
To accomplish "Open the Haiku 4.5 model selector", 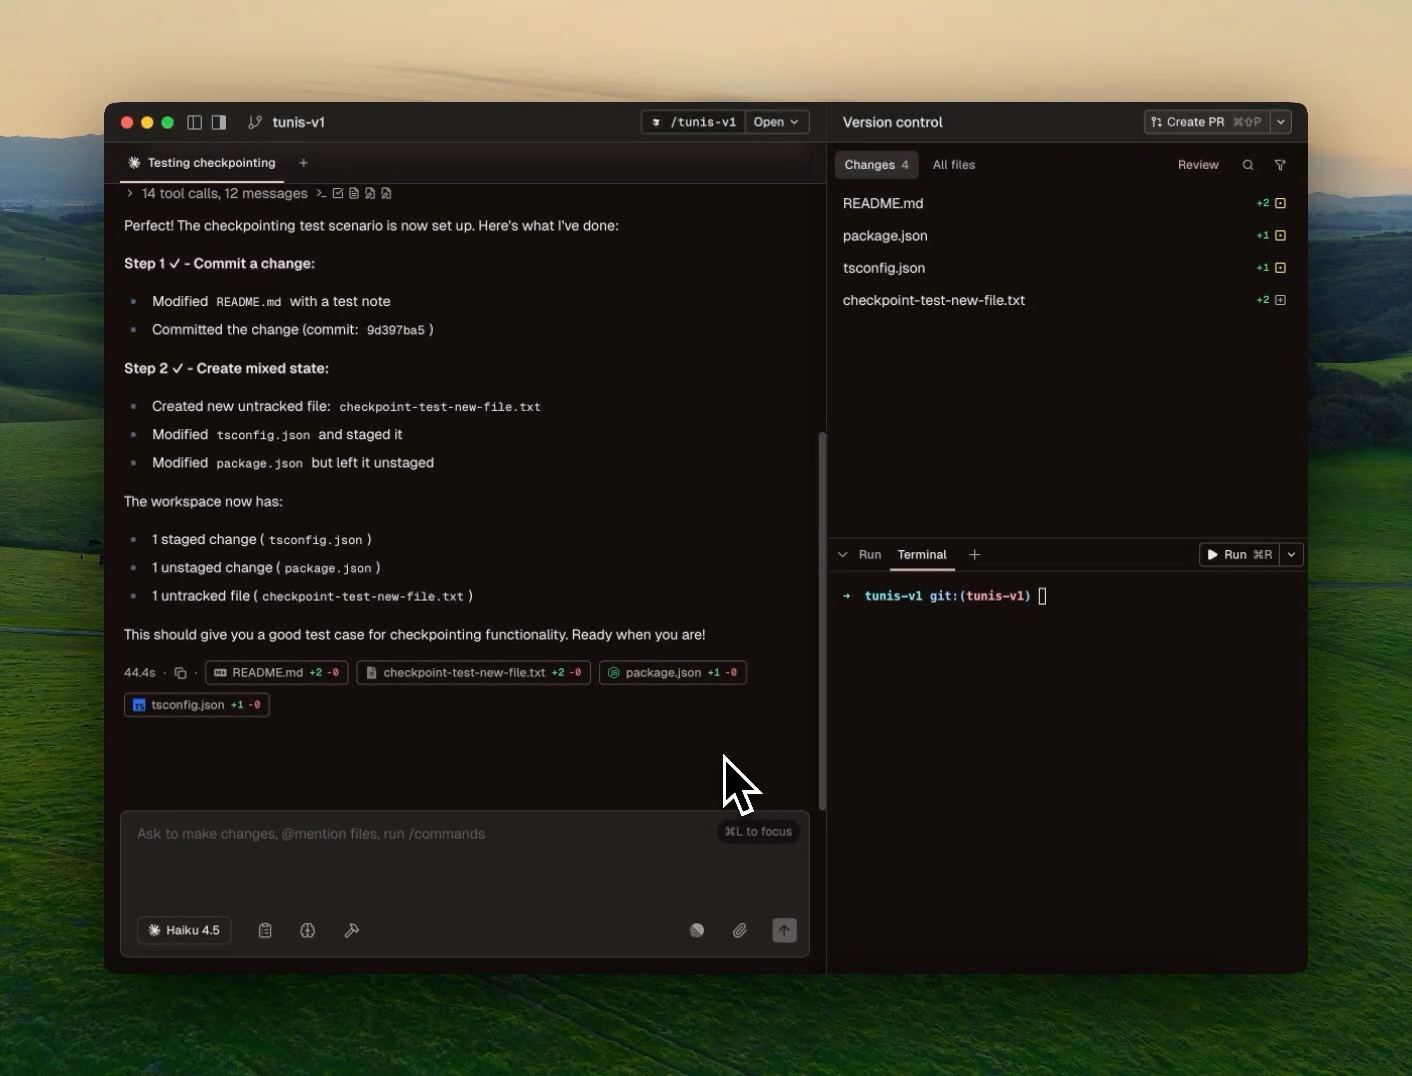I will click(184, 930).
